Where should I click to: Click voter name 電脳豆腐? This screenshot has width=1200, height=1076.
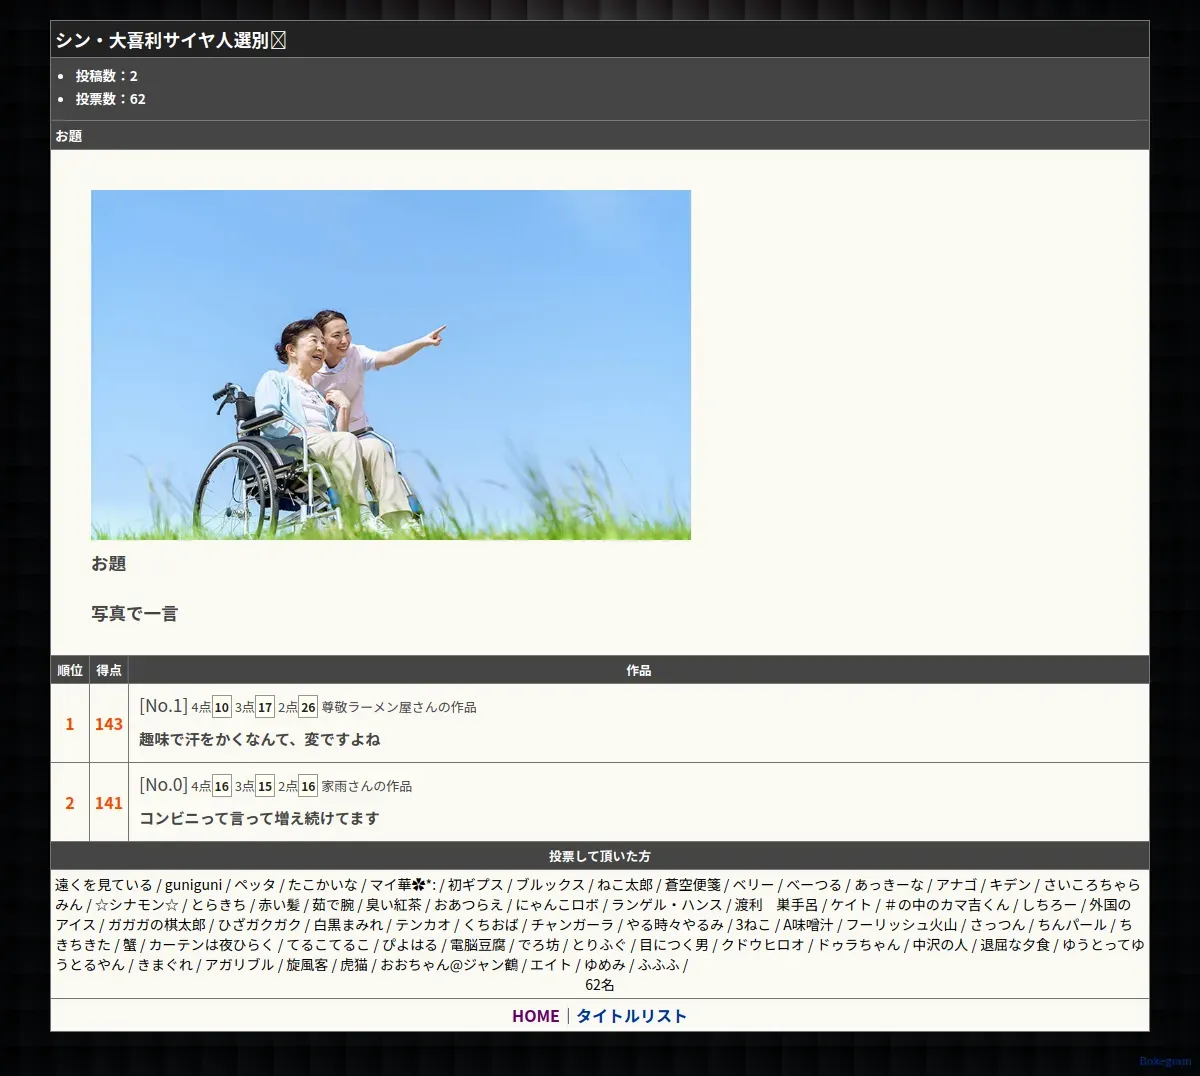(478, 945)
